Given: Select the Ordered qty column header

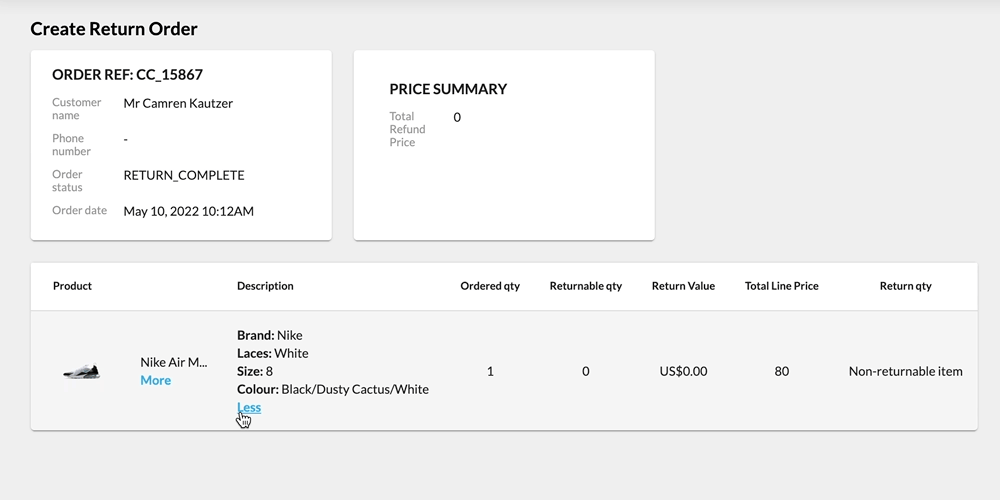Looking at the screenshot, I should coord(490,286).
